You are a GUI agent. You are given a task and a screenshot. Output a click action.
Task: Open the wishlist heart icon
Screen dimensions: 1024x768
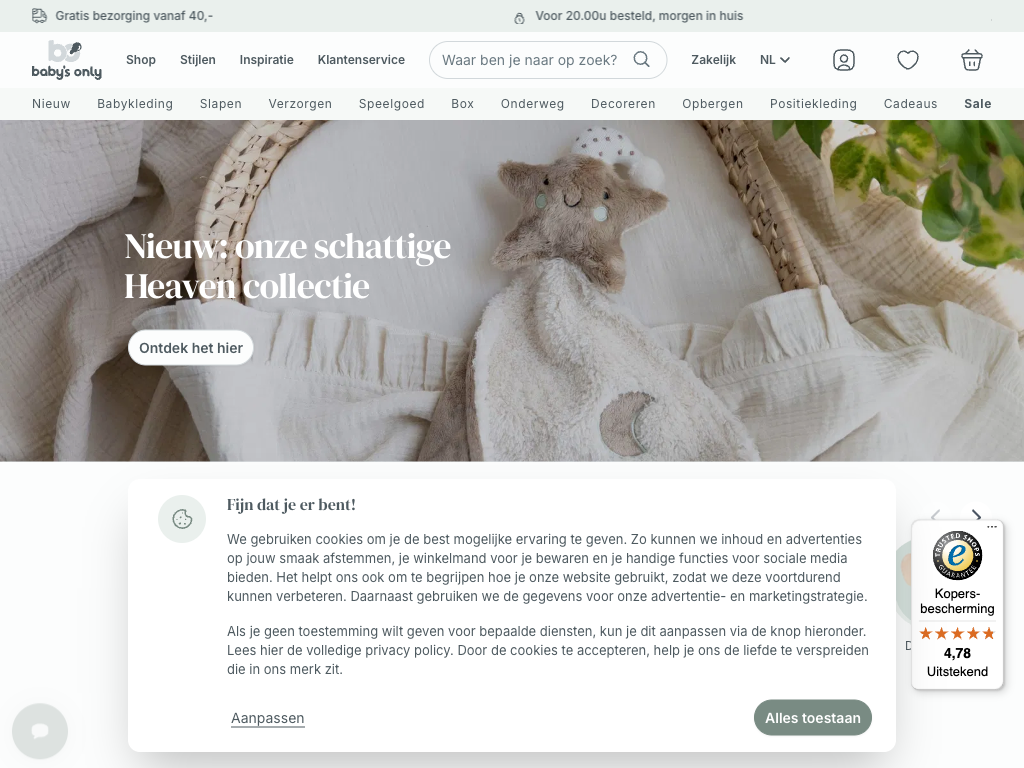click(x=908, y=60)
